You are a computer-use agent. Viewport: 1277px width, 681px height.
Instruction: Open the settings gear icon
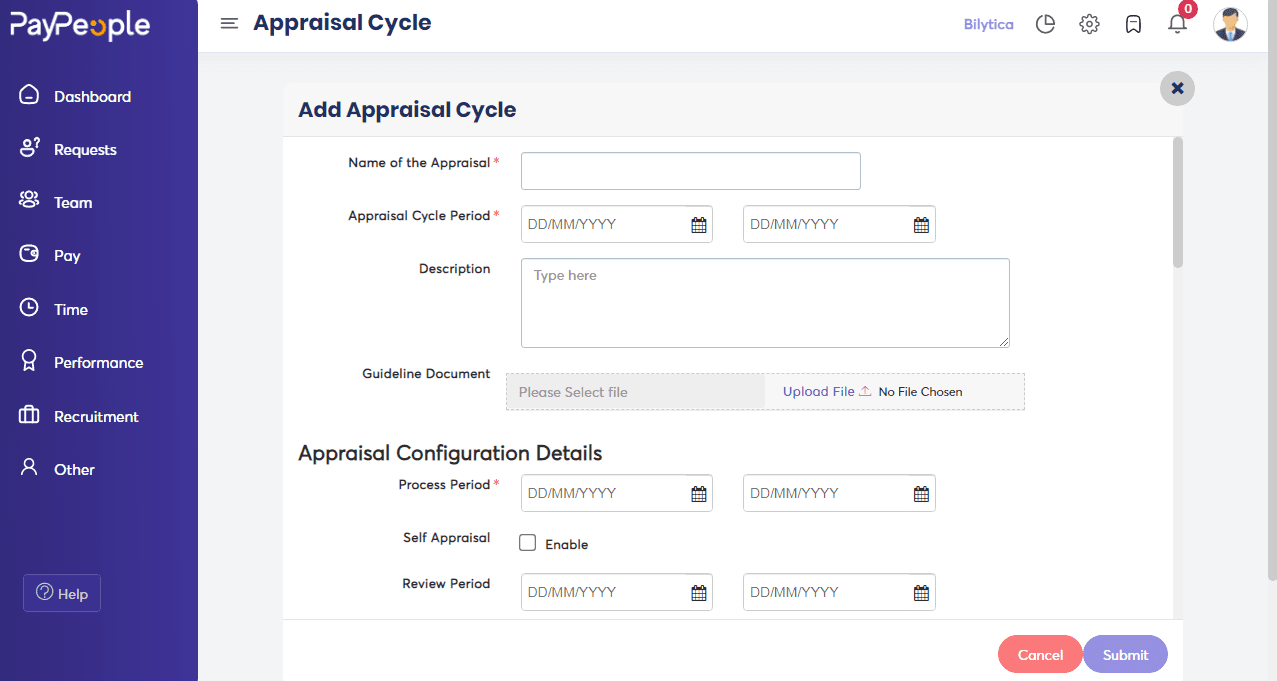click(x=1089, y=24)
